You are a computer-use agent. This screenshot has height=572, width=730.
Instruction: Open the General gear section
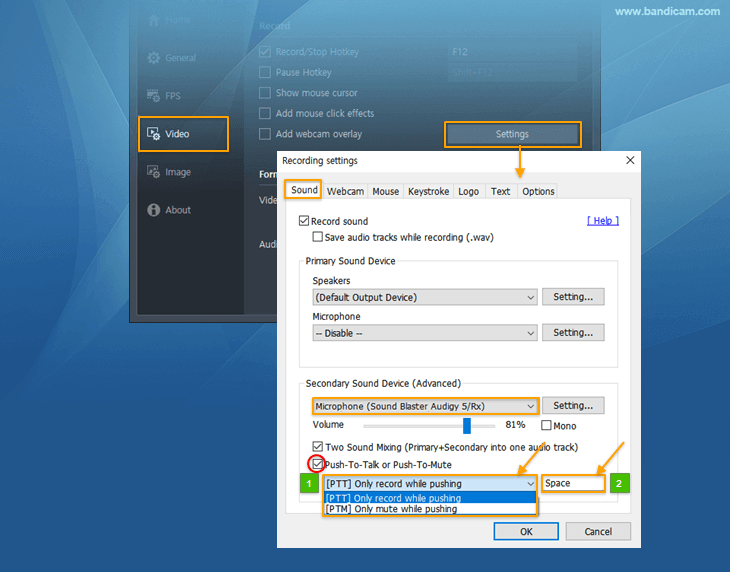pos(172,58)
